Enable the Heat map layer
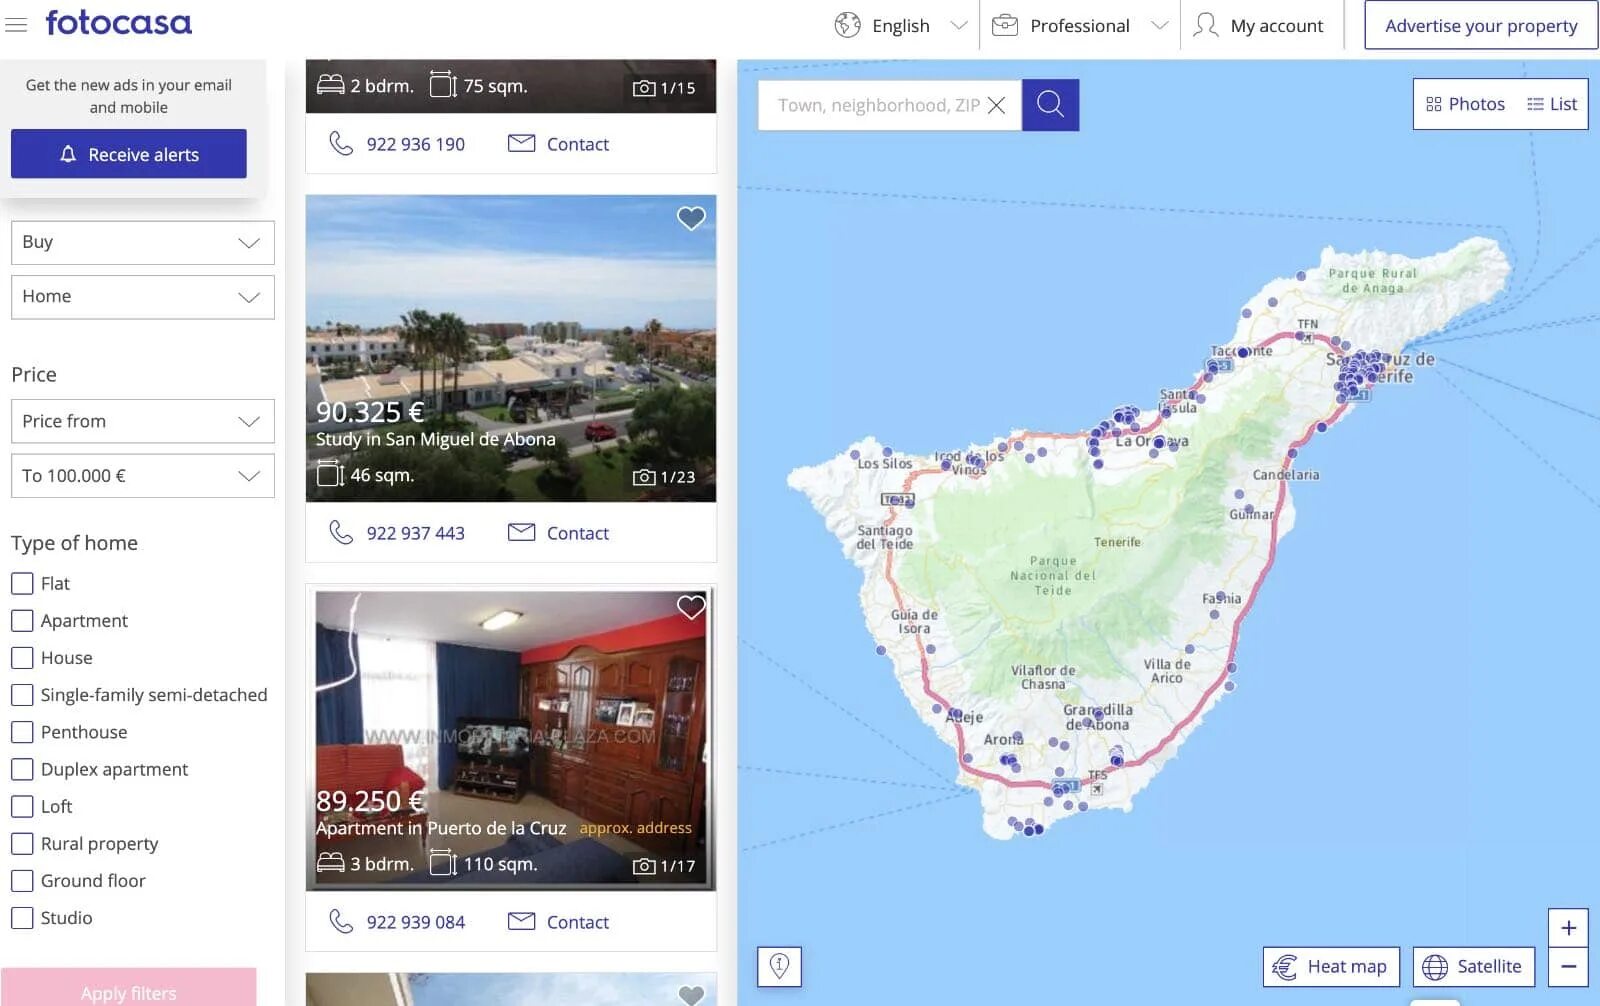Screen dimensions: 1600x1006 pos(1331,966)
